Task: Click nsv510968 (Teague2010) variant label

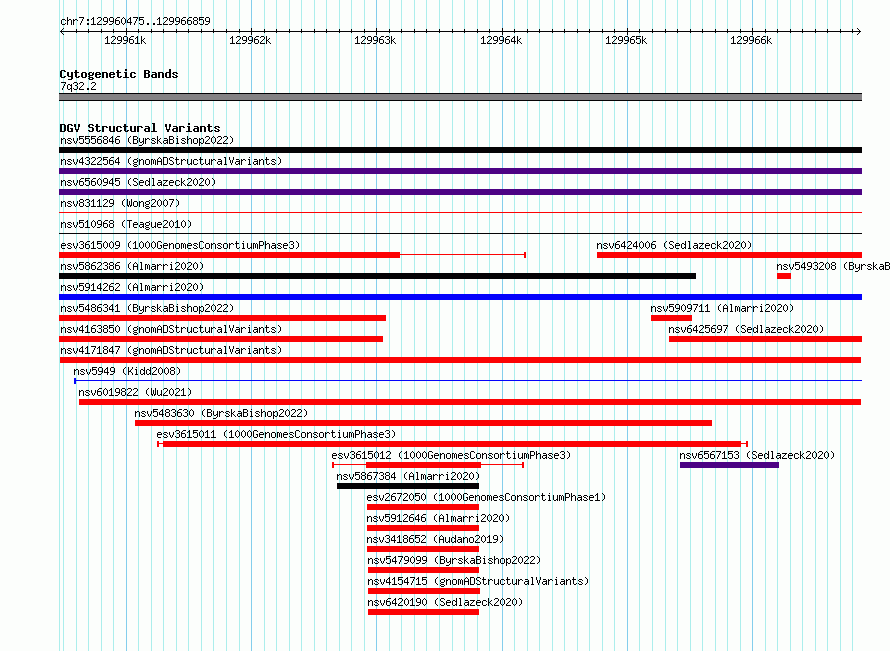Action: pyautogui.click(x=126, y=224)
